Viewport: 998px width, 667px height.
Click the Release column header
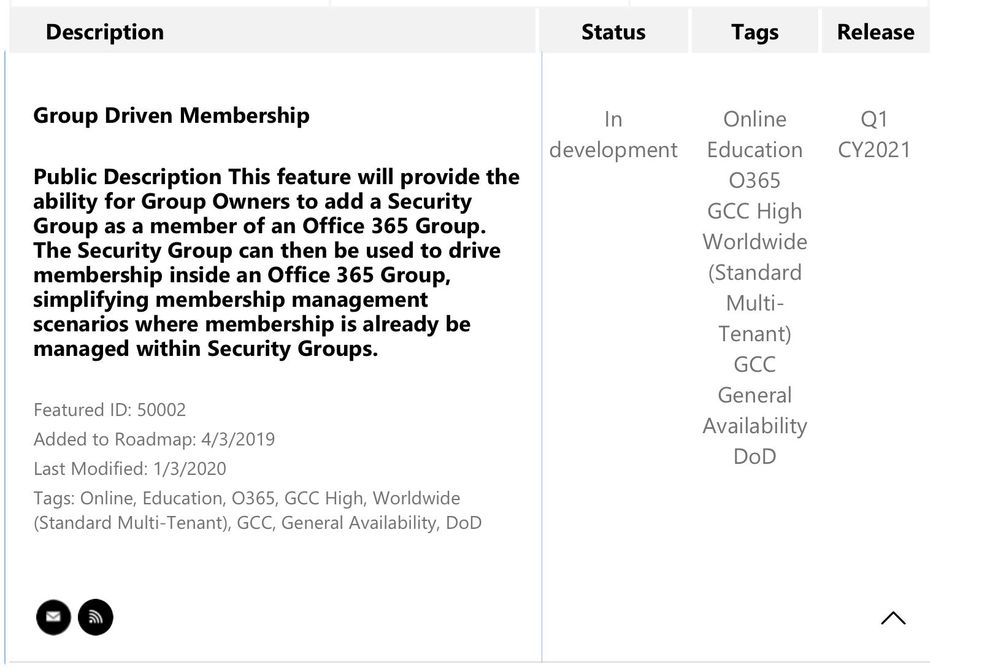(875, 32)
